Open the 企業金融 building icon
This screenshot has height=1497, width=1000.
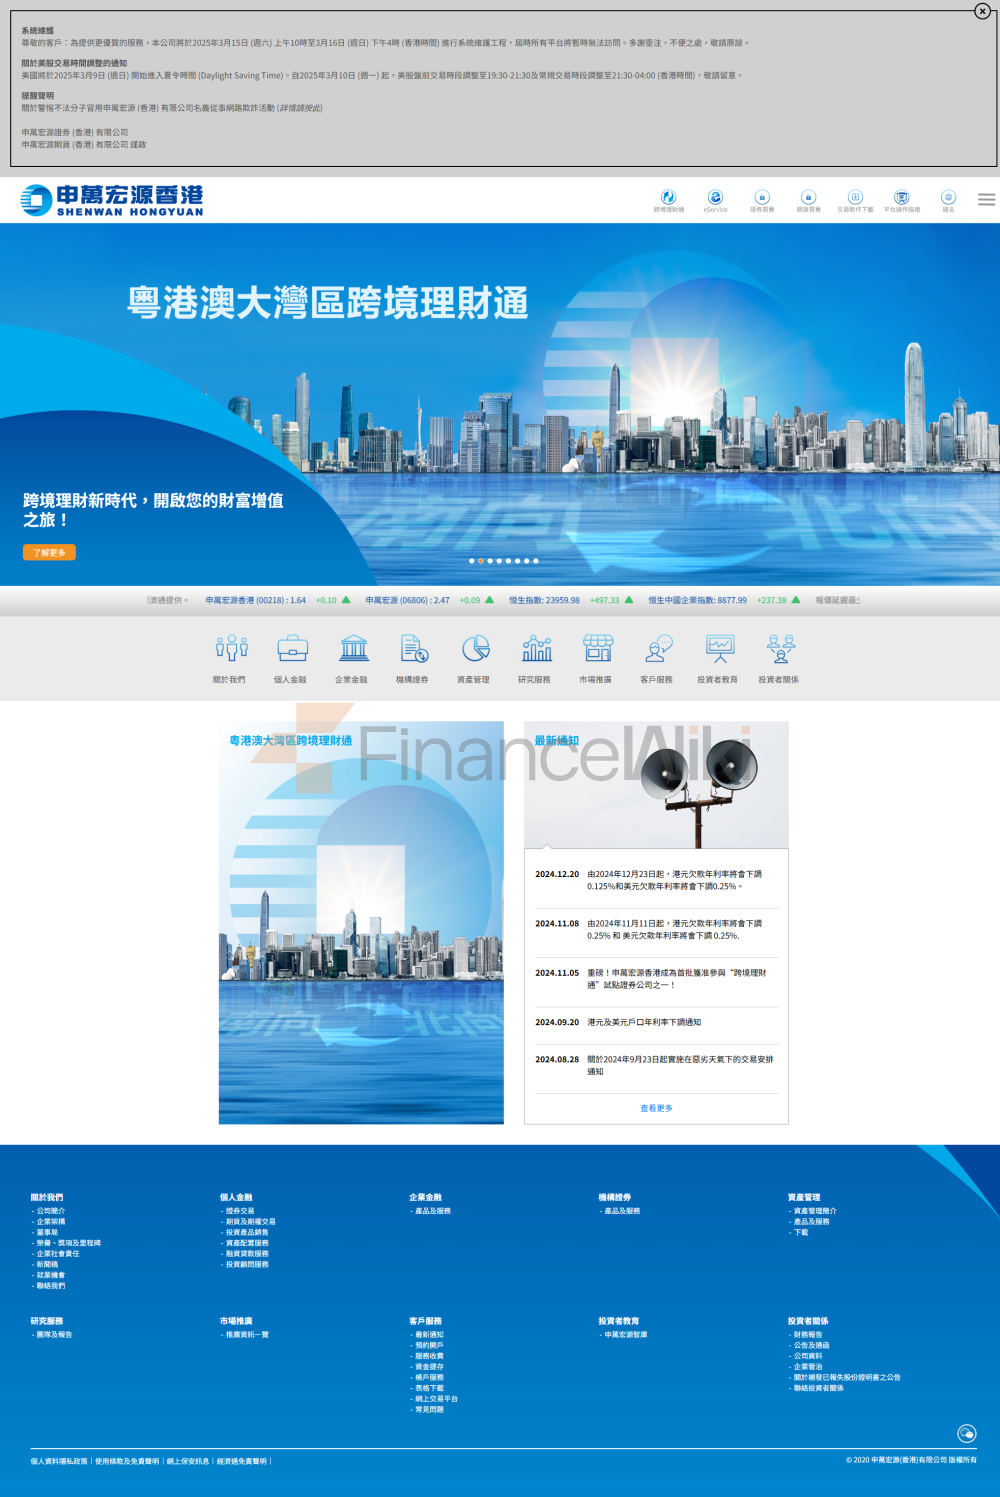pos(353,649)
